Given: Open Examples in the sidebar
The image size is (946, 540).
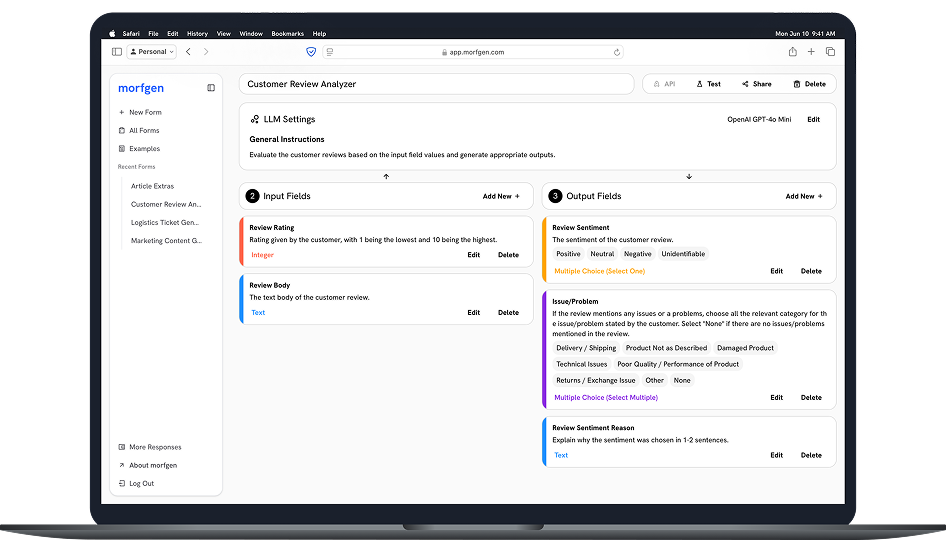Looking at the screenshot, I should (139, 148).
